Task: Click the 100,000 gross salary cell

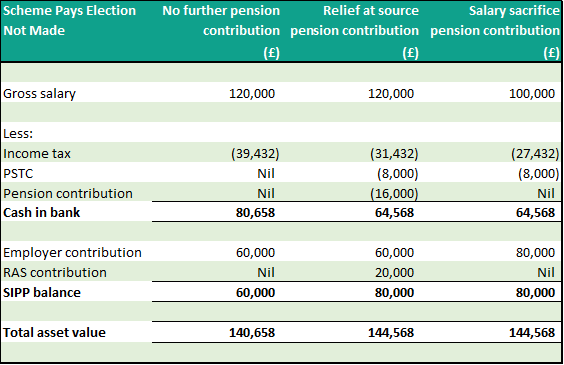Action: 532,93
